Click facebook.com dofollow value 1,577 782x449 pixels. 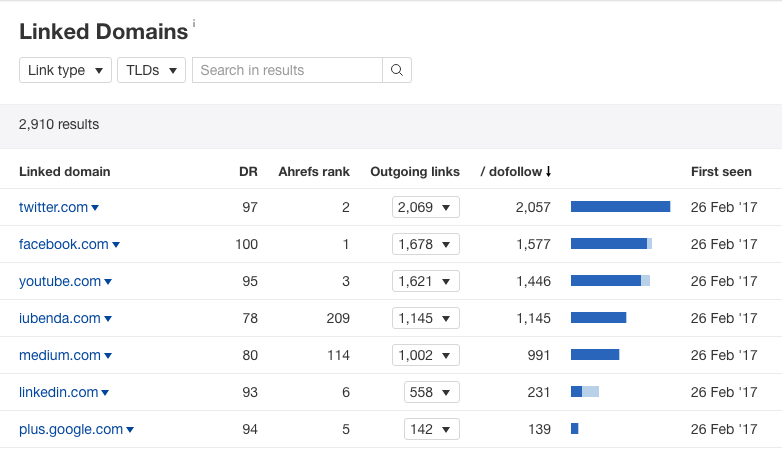coord(533,244)
